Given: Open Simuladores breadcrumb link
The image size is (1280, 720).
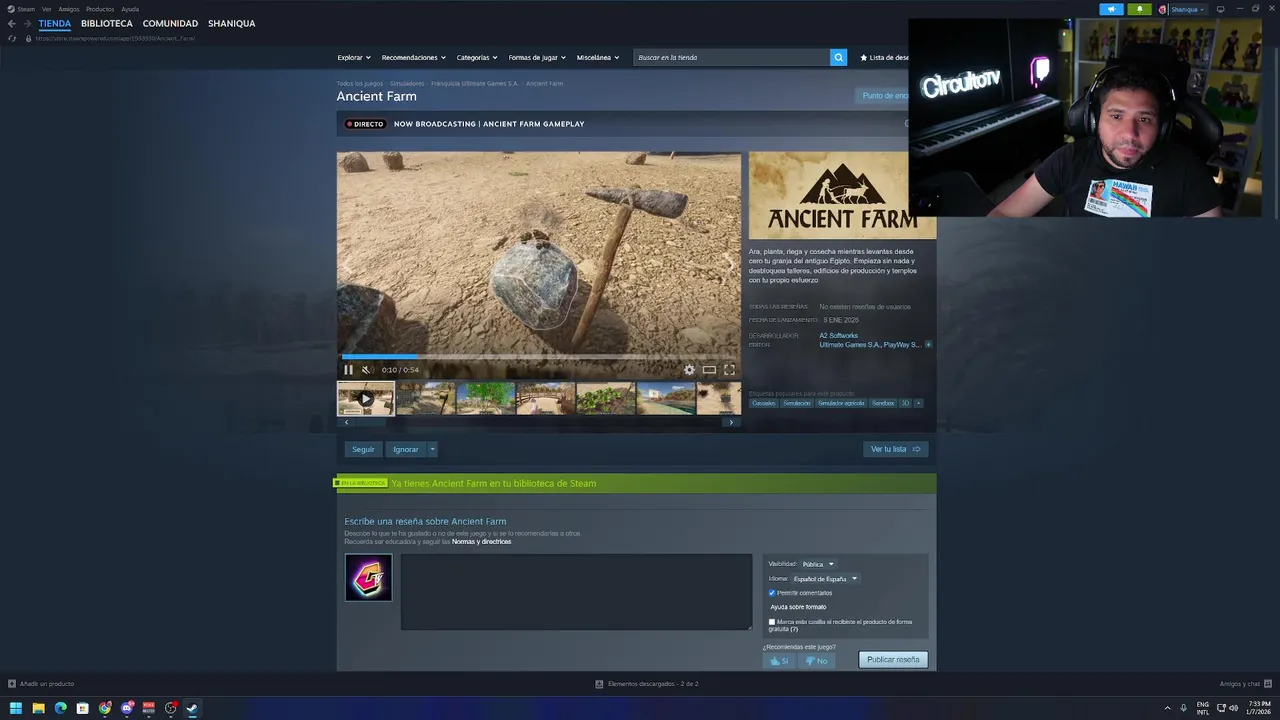Looking at the screenshot, I should tap(407, 84).
